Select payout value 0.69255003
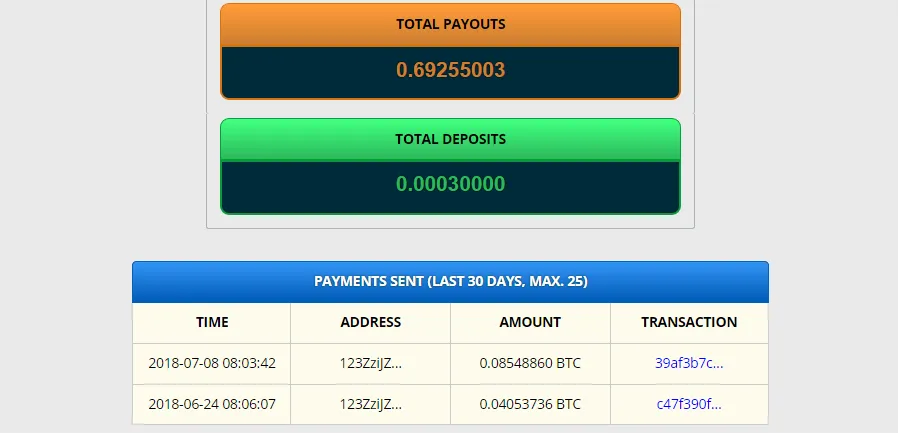This screenshot has width=898, height=433. 451,70
